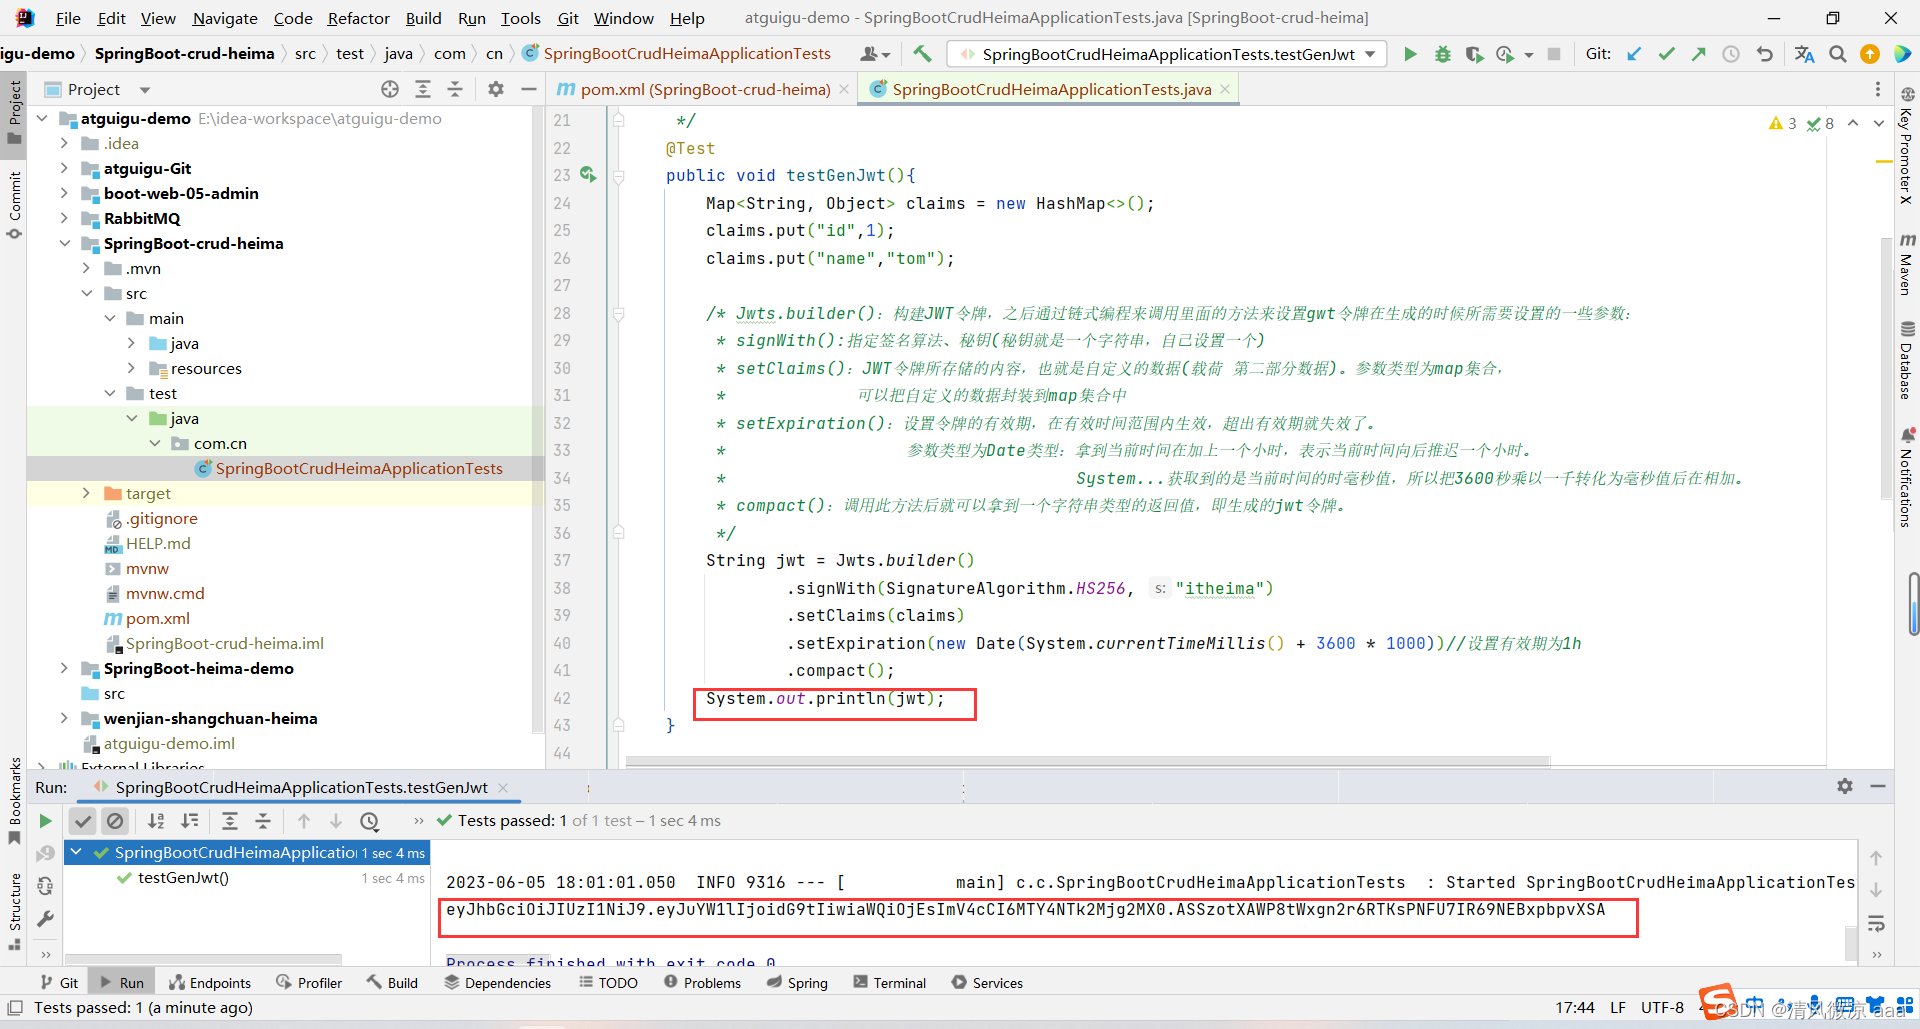
Task: Run with coverage icon in toolbar
Action: pyautogui.click(x=1474, y=54)
